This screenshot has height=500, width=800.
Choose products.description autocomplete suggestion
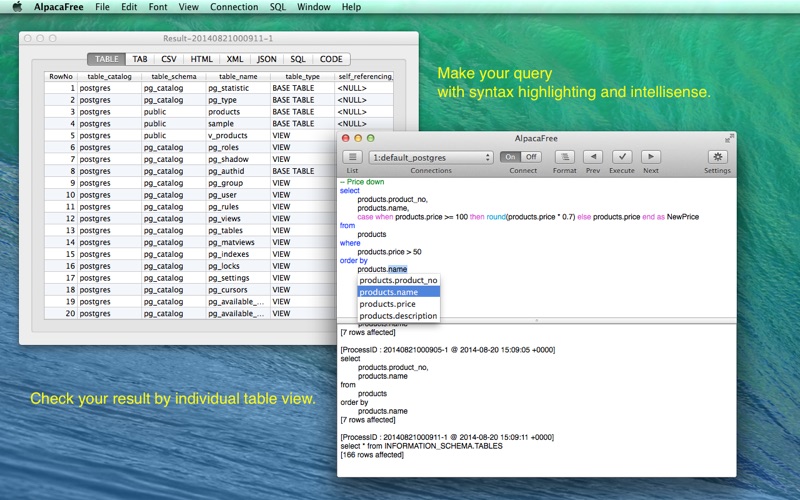point(398,316)
